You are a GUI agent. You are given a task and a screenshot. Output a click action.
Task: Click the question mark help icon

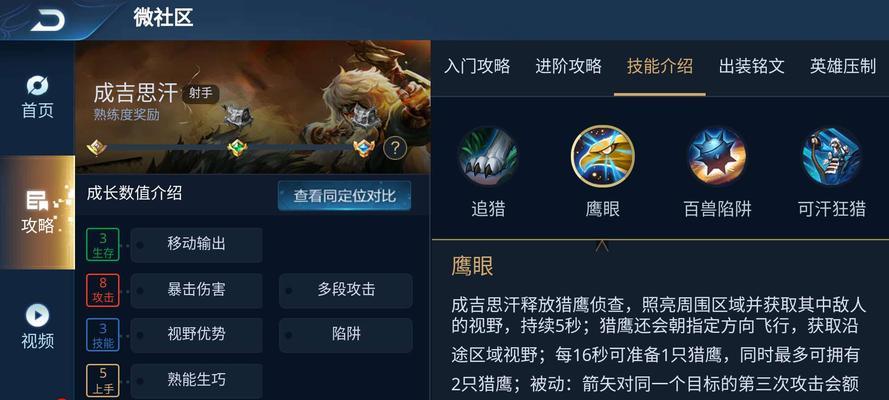coord(395,148)
